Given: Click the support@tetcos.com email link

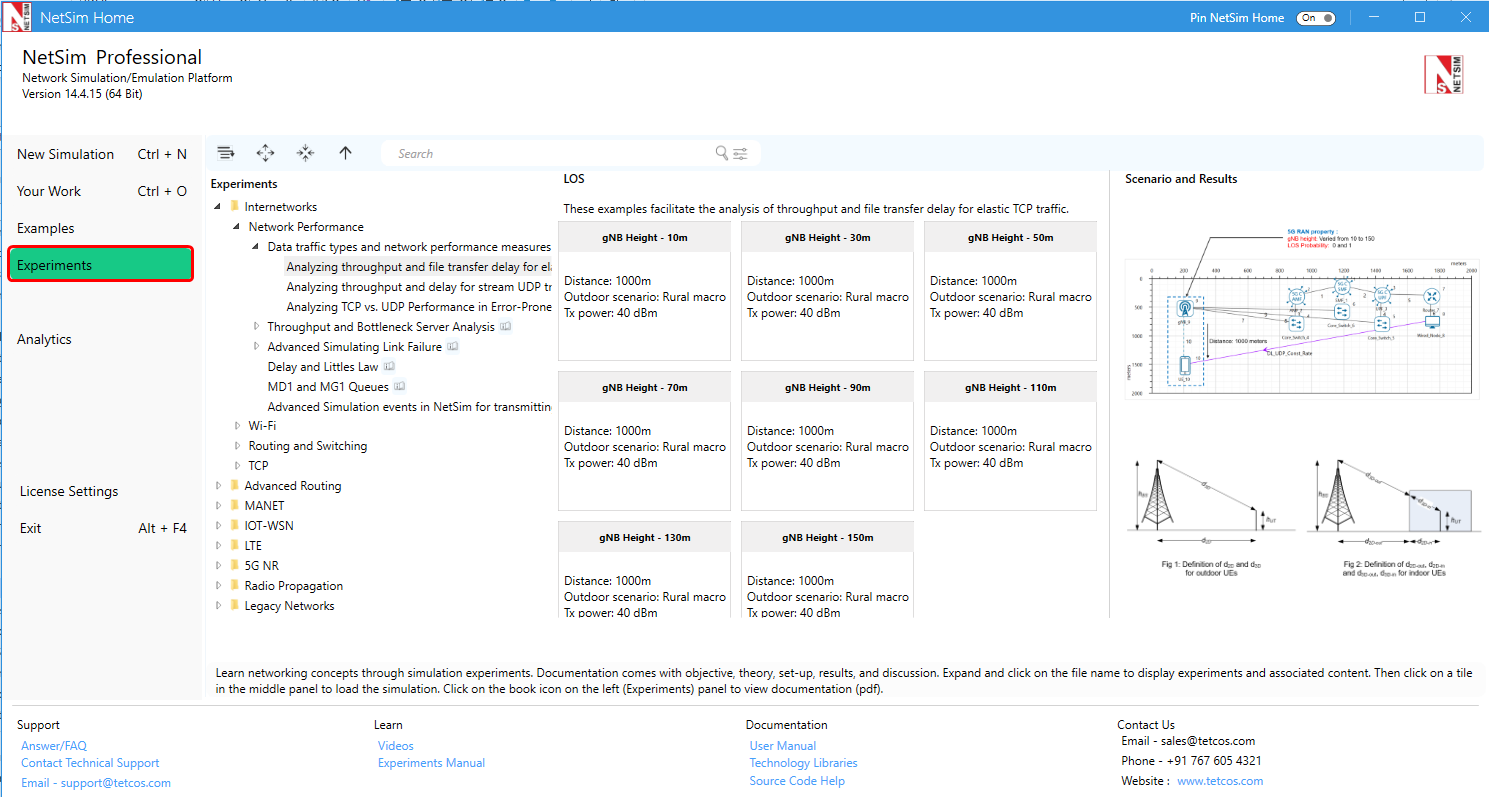Looking at the screenshot, I should tap(96, 783).
